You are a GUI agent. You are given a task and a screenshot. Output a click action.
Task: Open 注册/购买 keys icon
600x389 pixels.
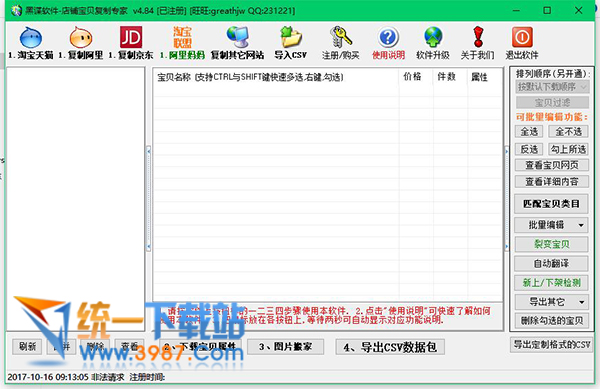tap(341, 37)
